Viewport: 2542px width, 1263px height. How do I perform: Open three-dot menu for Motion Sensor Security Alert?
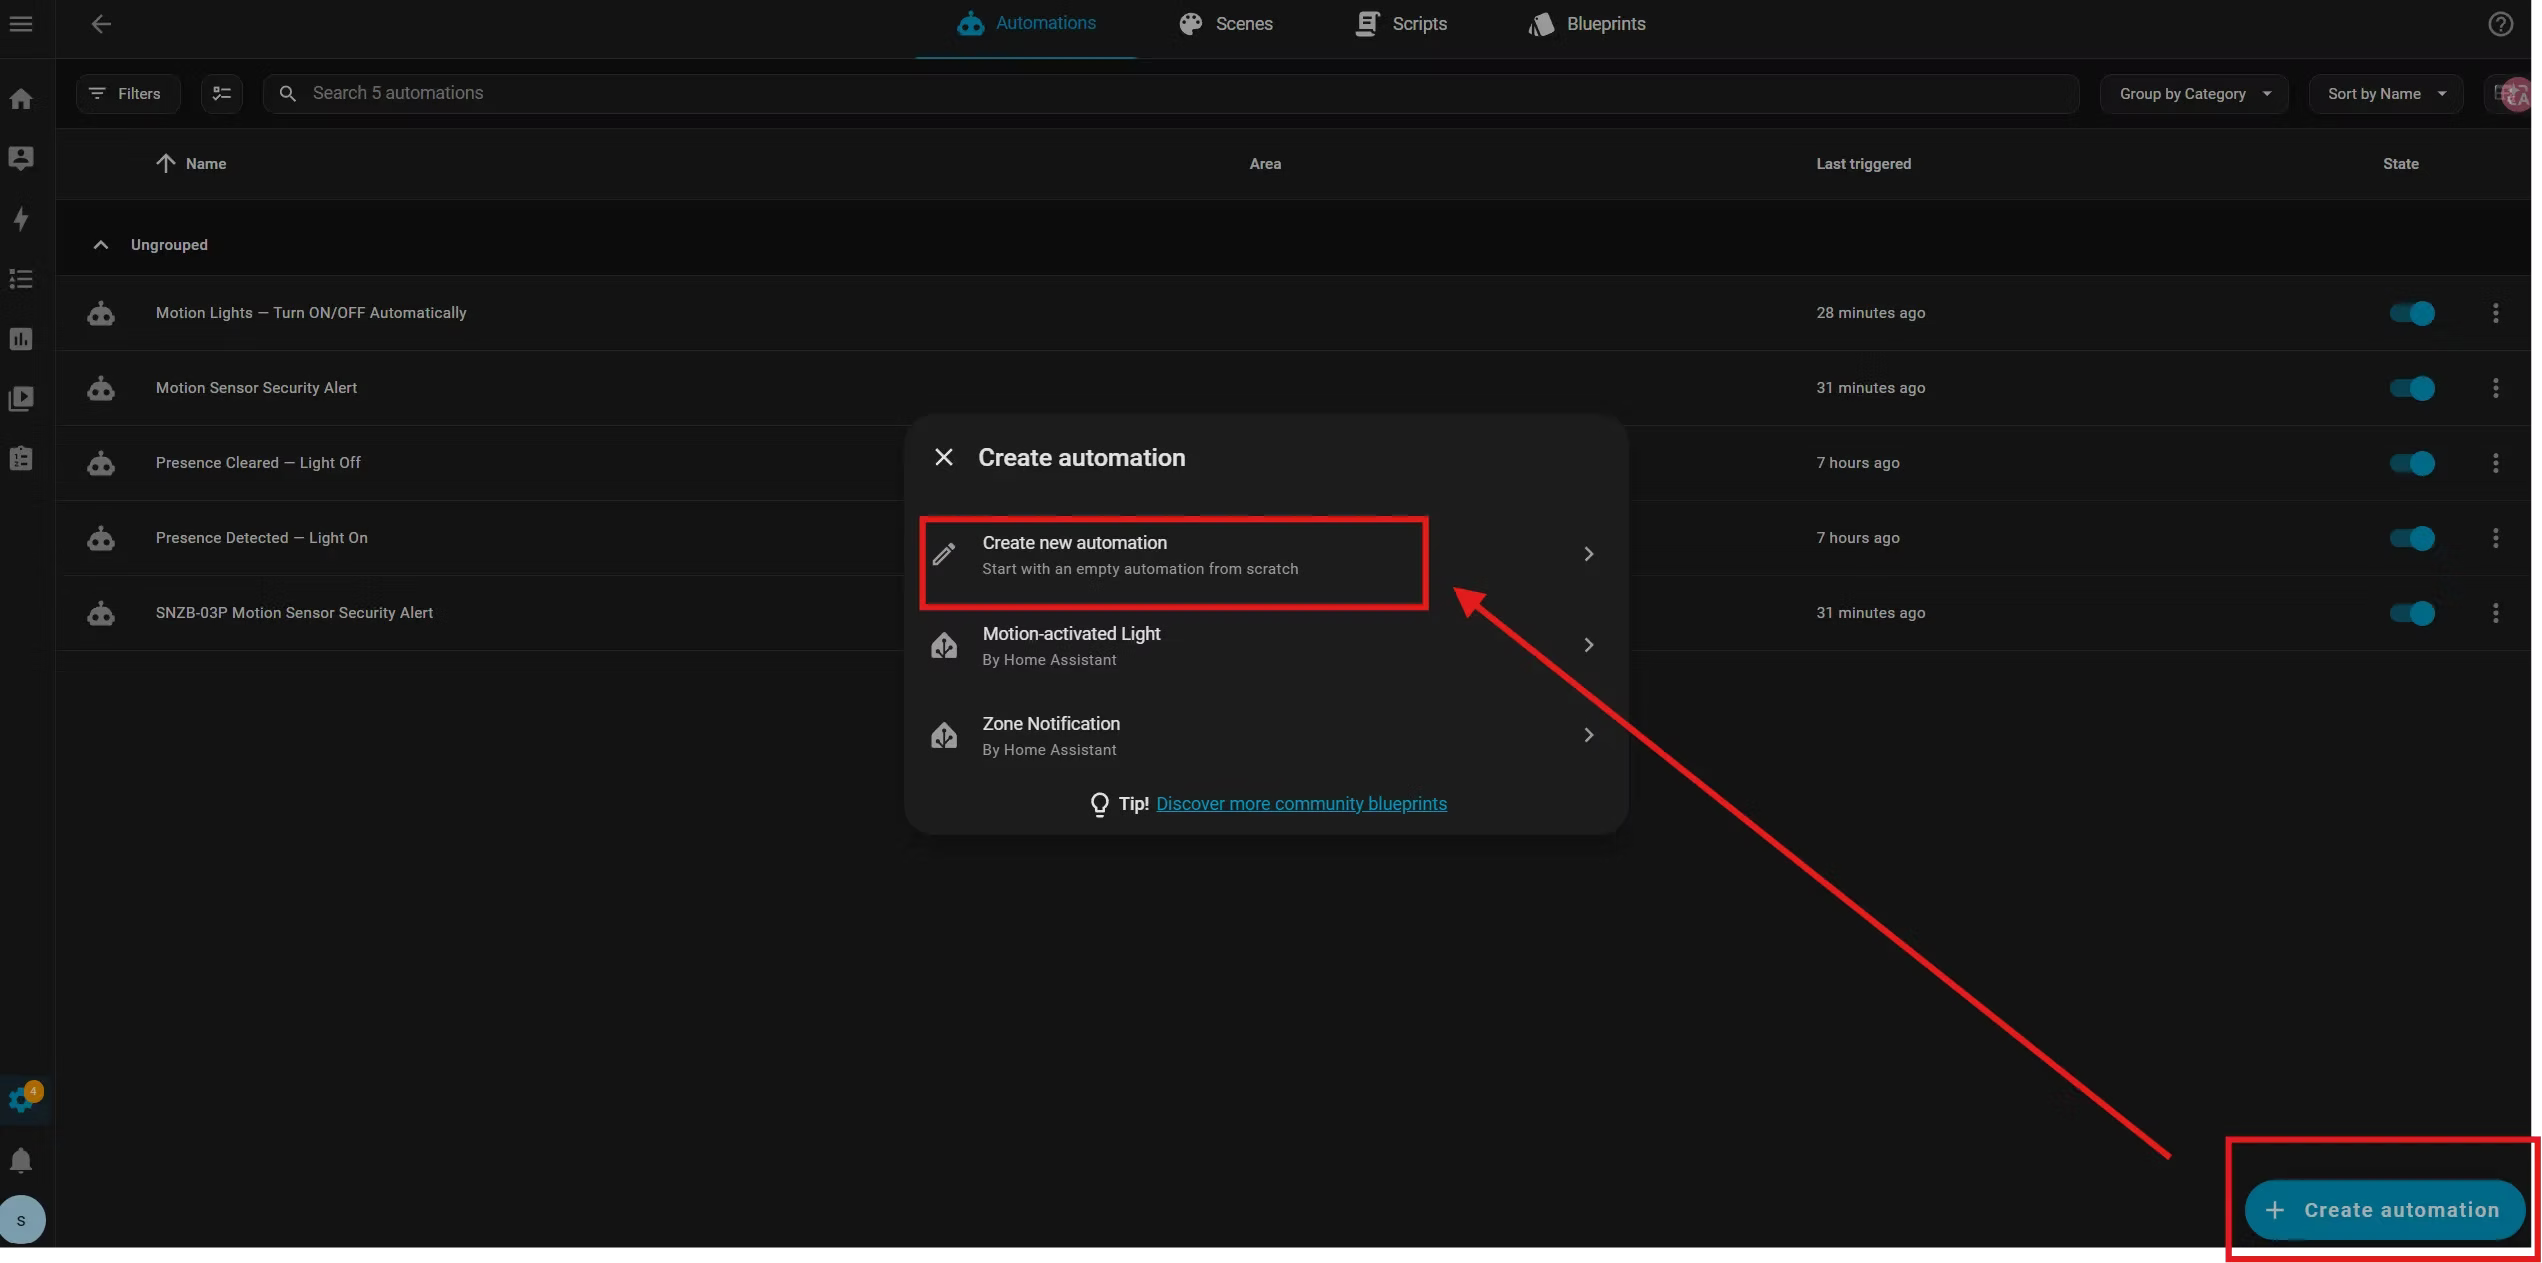[2495, 388]
